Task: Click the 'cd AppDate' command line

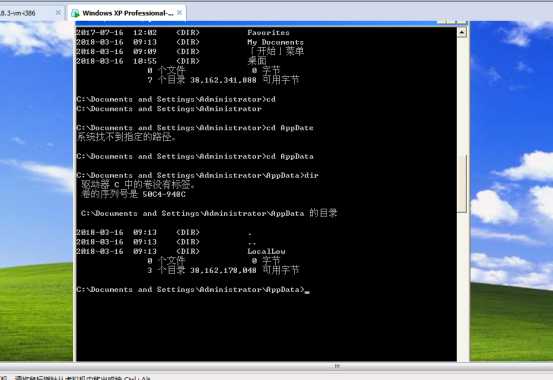Action: pos(195,128)
